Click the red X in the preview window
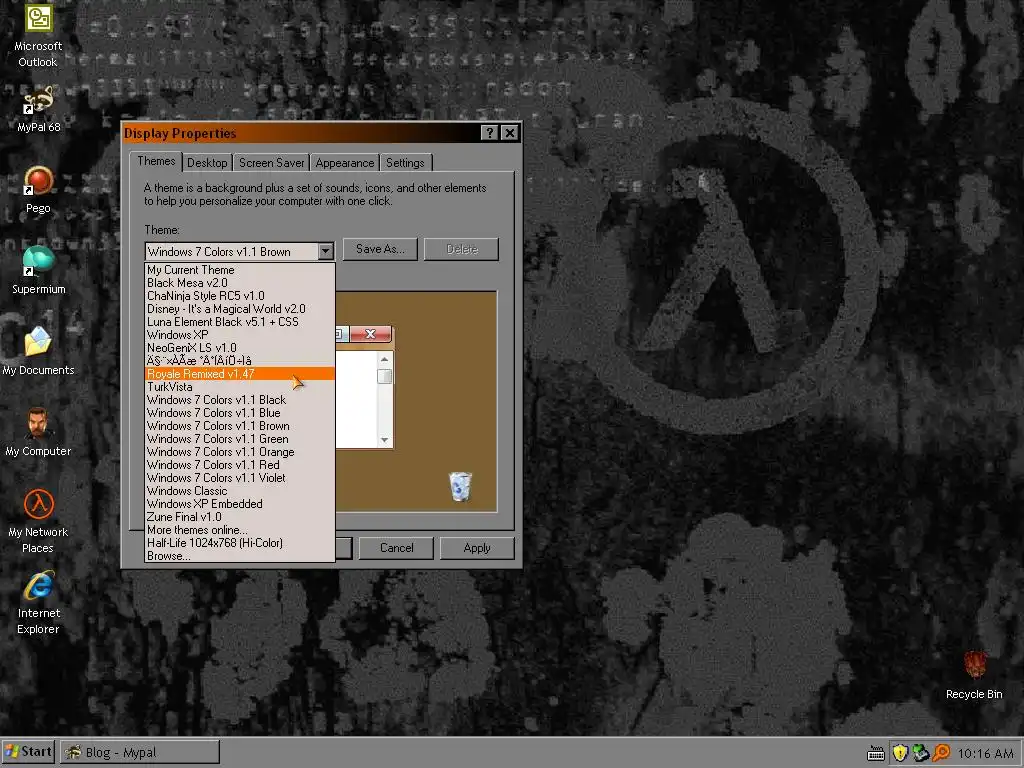1024x768 pixels. (x=370, y=334)
